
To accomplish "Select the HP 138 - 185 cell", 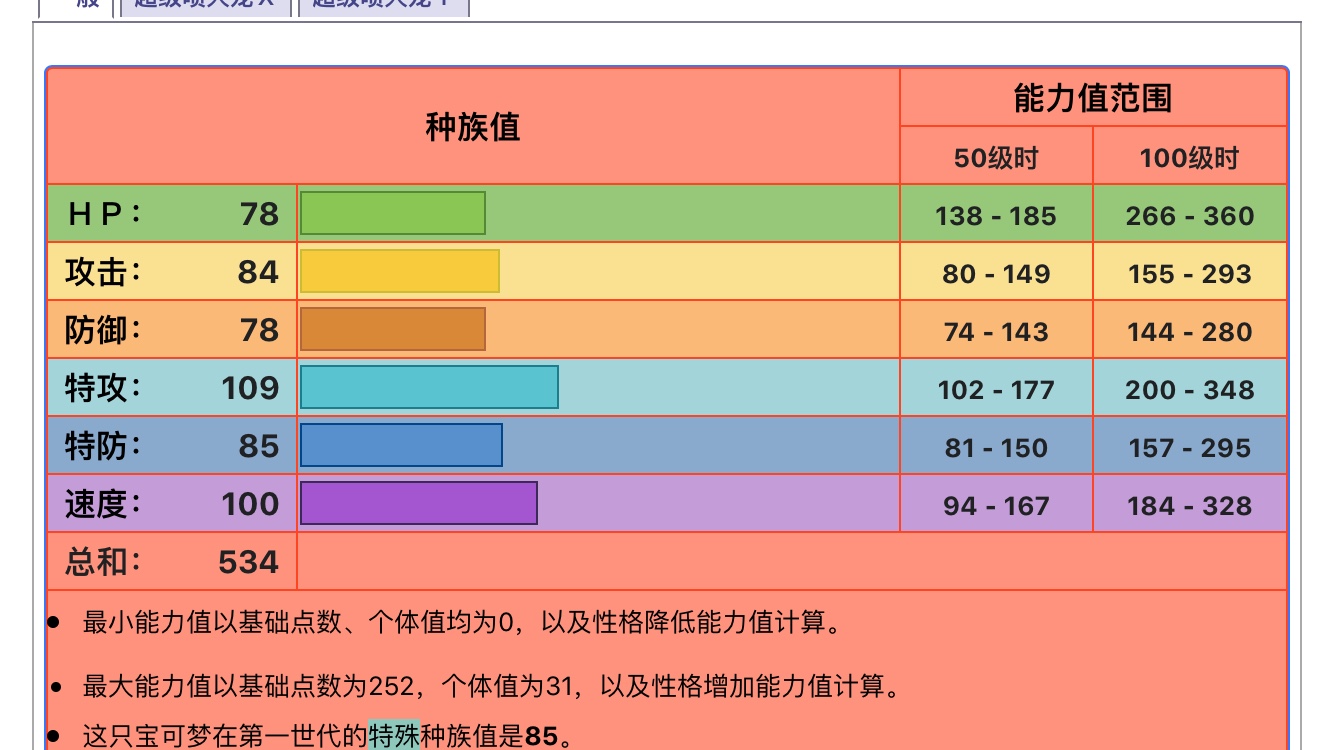I will coord(996,215).
